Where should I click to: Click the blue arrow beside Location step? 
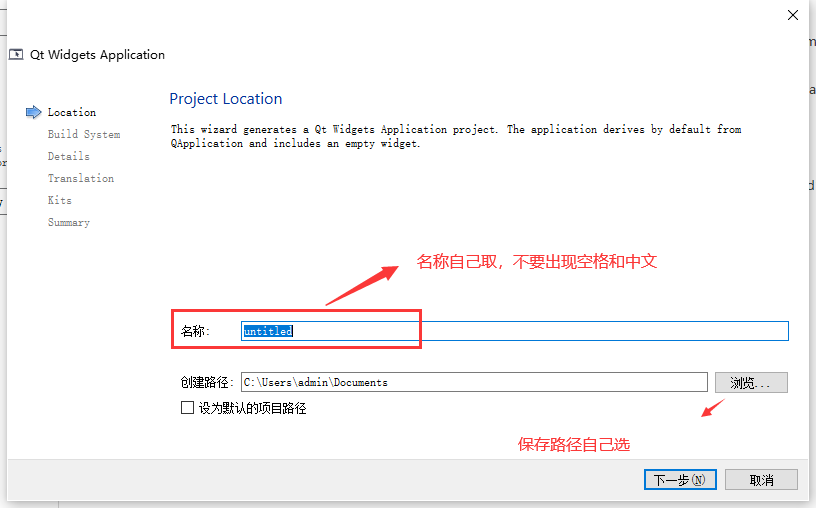pyautogui.click(x=33, y=112)
